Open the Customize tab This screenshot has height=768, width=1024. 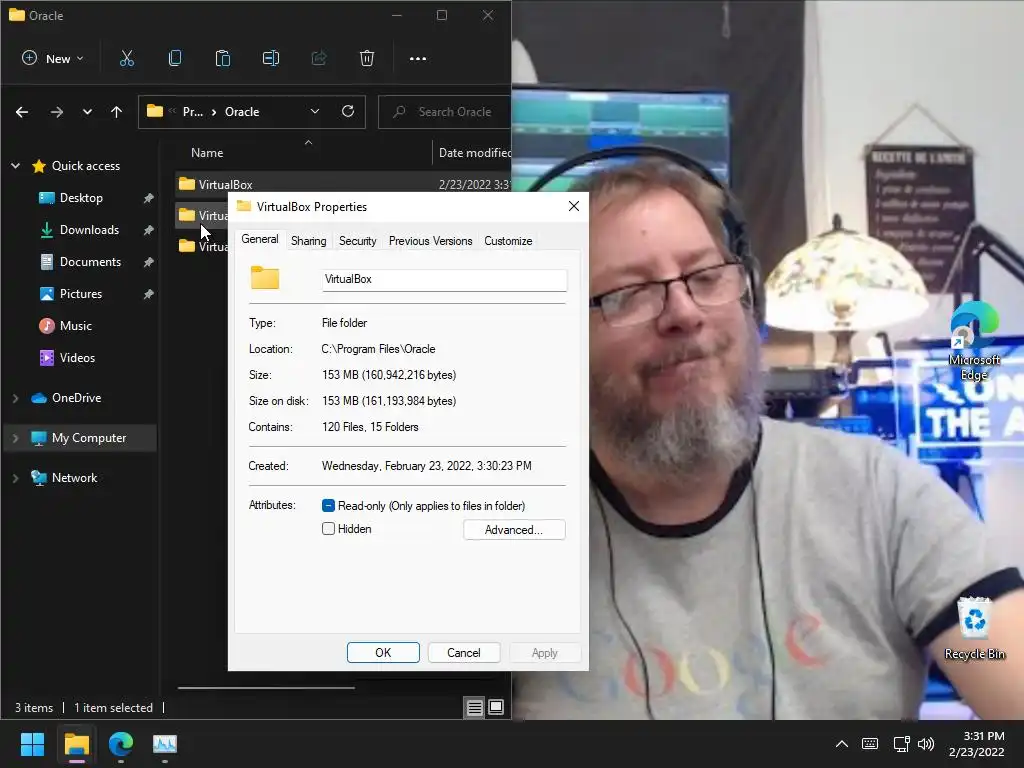(508, 241)
